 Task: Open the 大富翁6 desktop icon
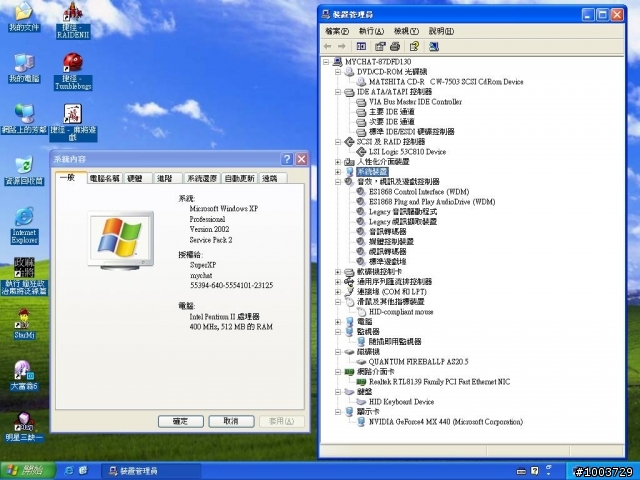pyautogui.click(x=24, y=376)
